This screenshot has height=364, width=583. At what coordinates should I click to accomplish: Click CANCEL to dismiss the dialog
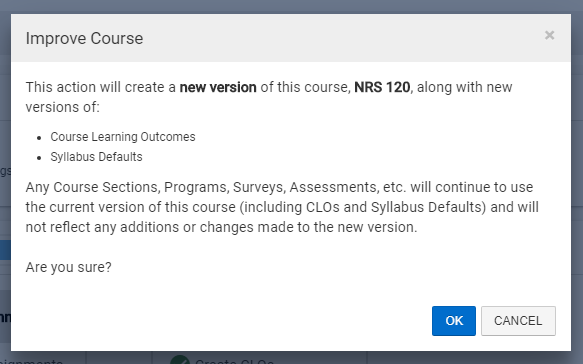518,320
